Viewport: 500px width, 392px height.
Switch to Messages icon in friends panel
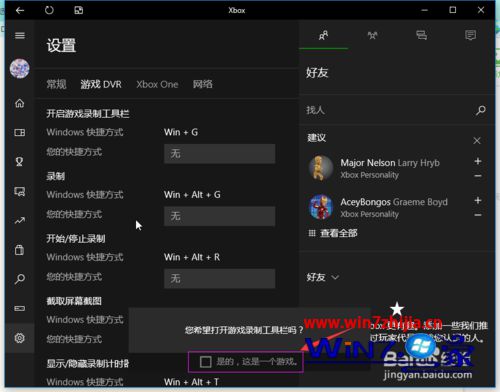point(421,35)
